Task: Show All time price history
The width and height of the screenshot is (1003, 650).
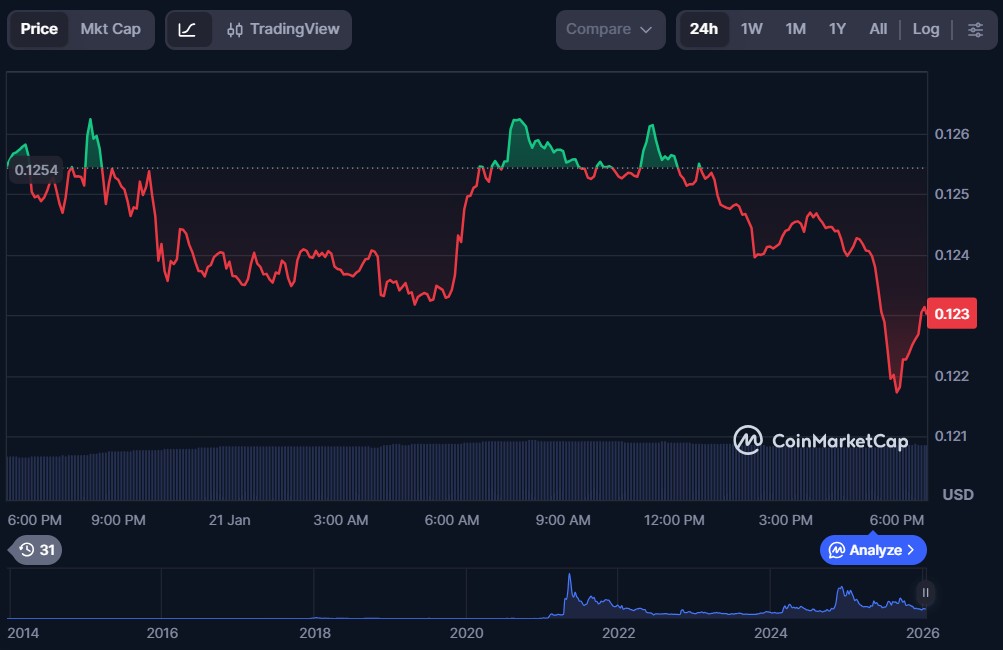Action: (x=878, y=30)
